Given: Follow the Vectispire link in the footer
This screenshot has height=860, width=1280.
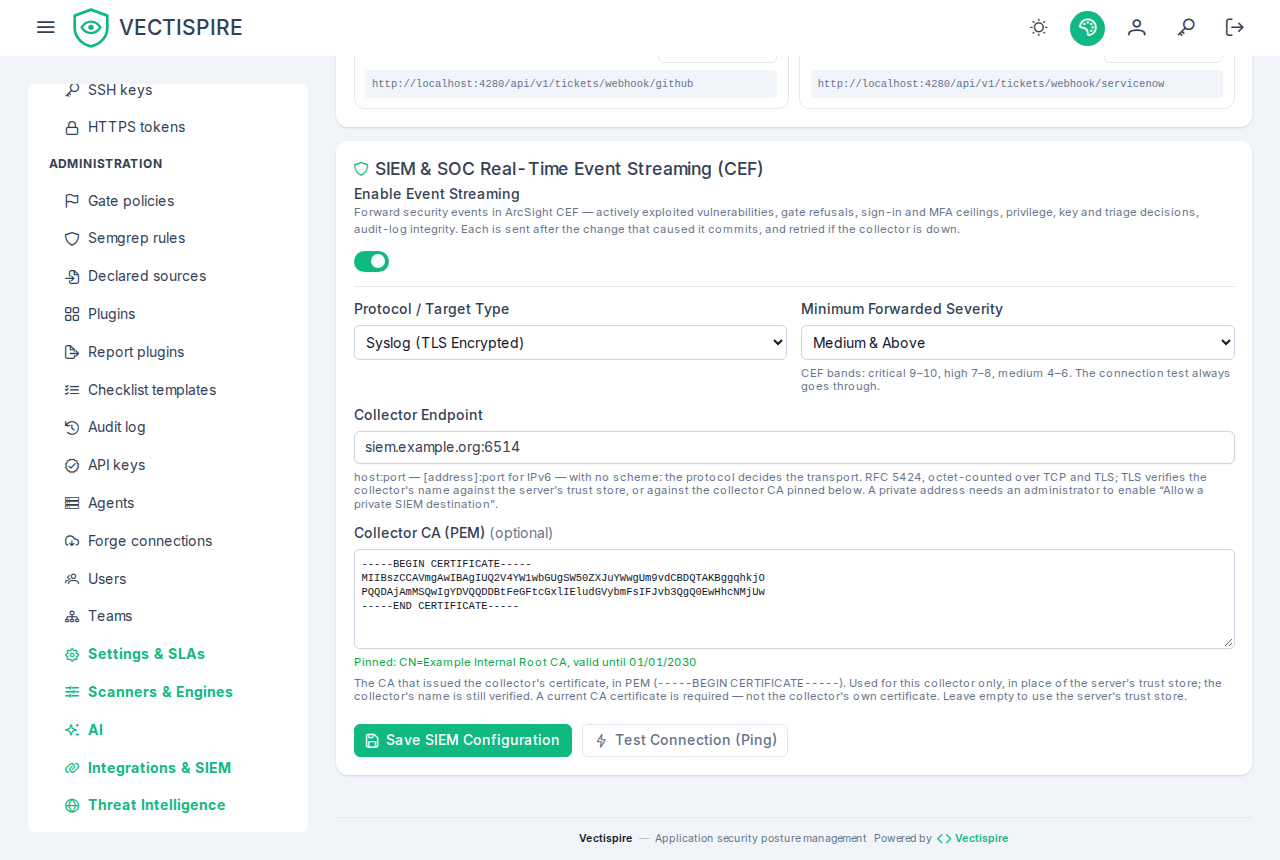Looking at the screenshot, I should pyautogui.click(x=972, y=838).
